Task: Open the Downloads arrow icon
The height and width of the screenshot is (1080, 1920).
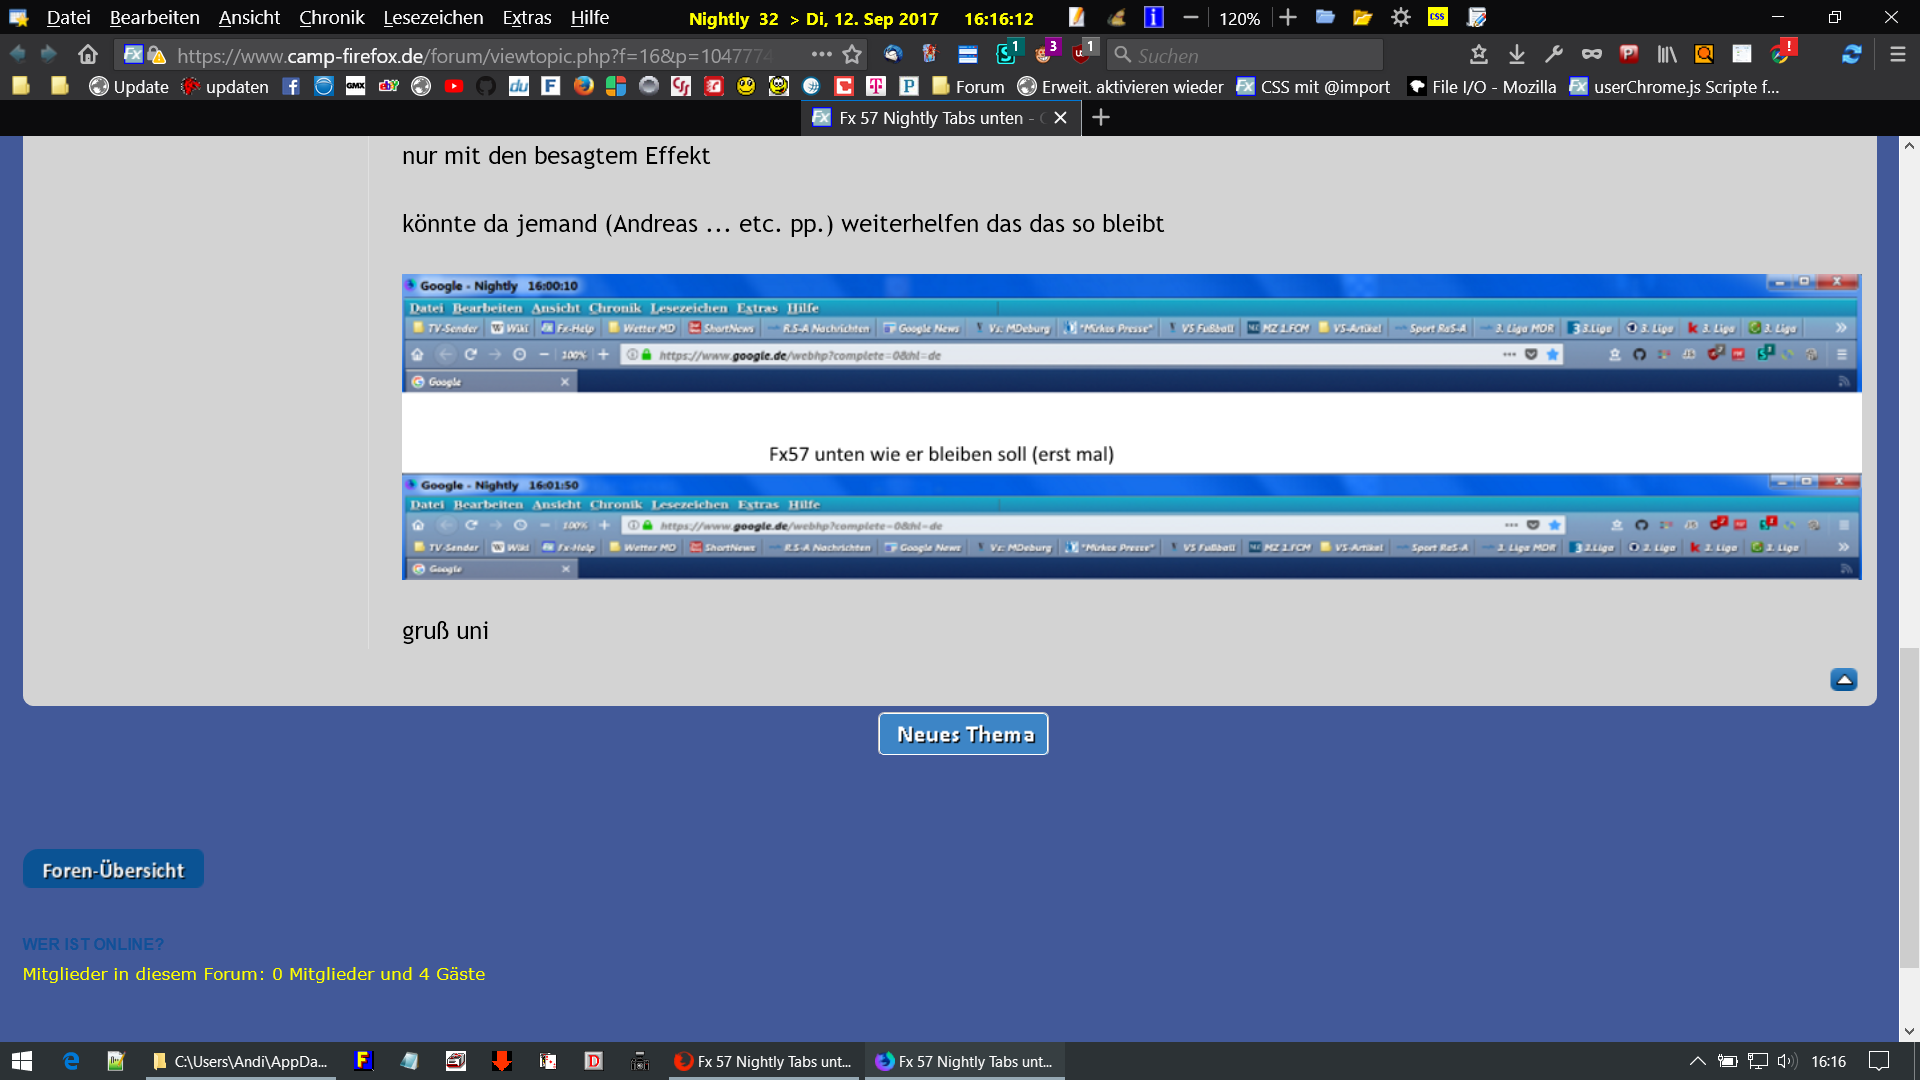Action: pyautogui.click(x=1517, y=55)
